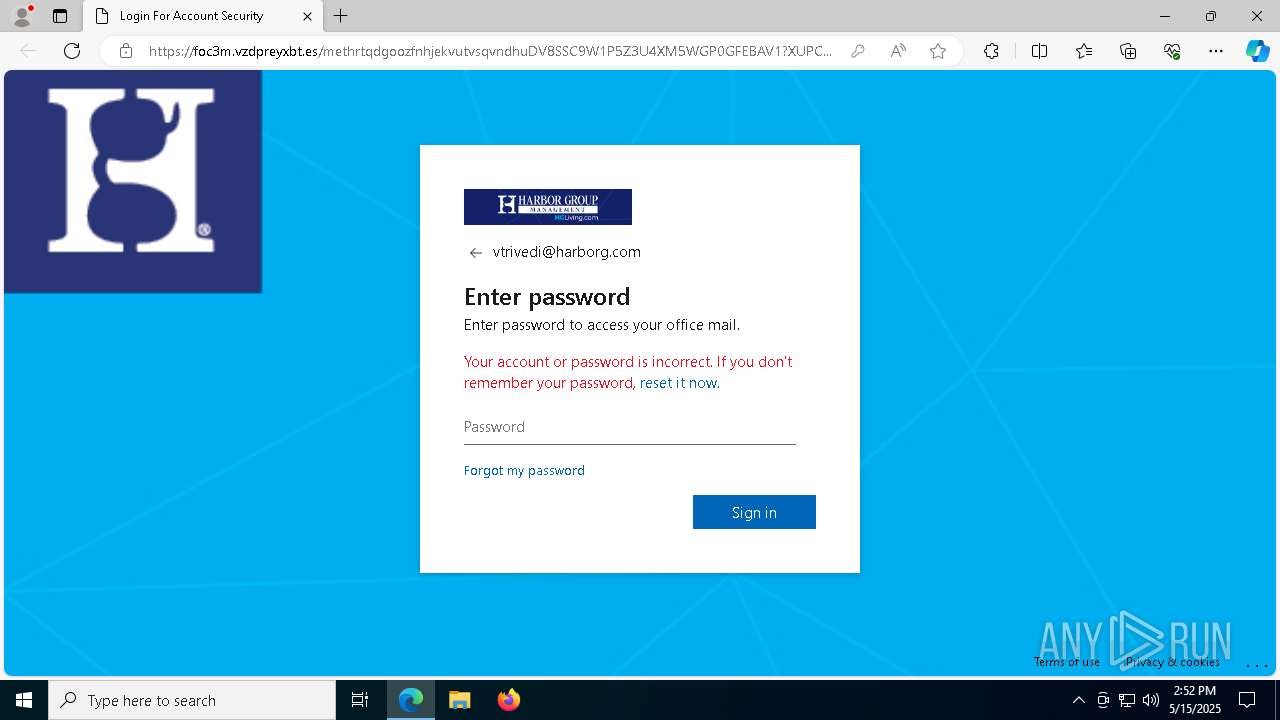This screenshot has width=1280, height=720.
Task: Toggle split screen view
Action: click(x=1039, y=51)
